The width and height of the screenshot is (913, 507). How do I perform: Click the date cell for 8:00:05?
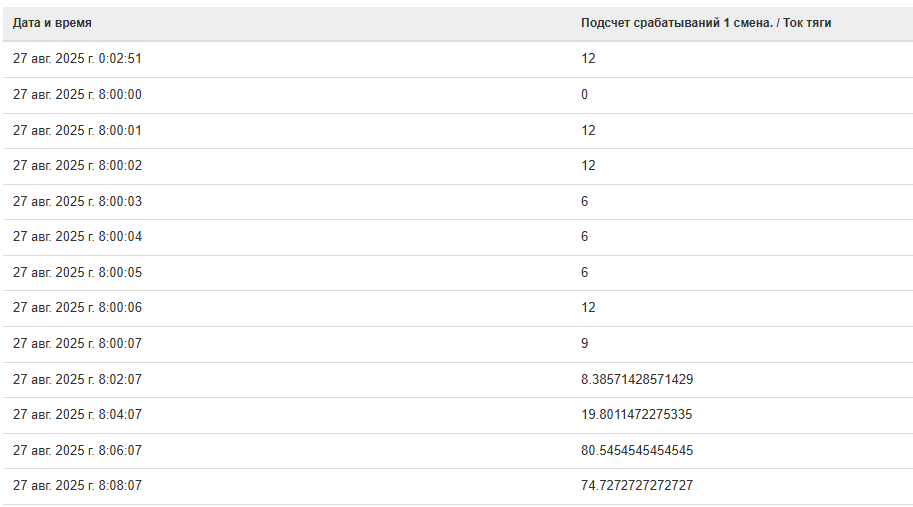click(78, 273)
